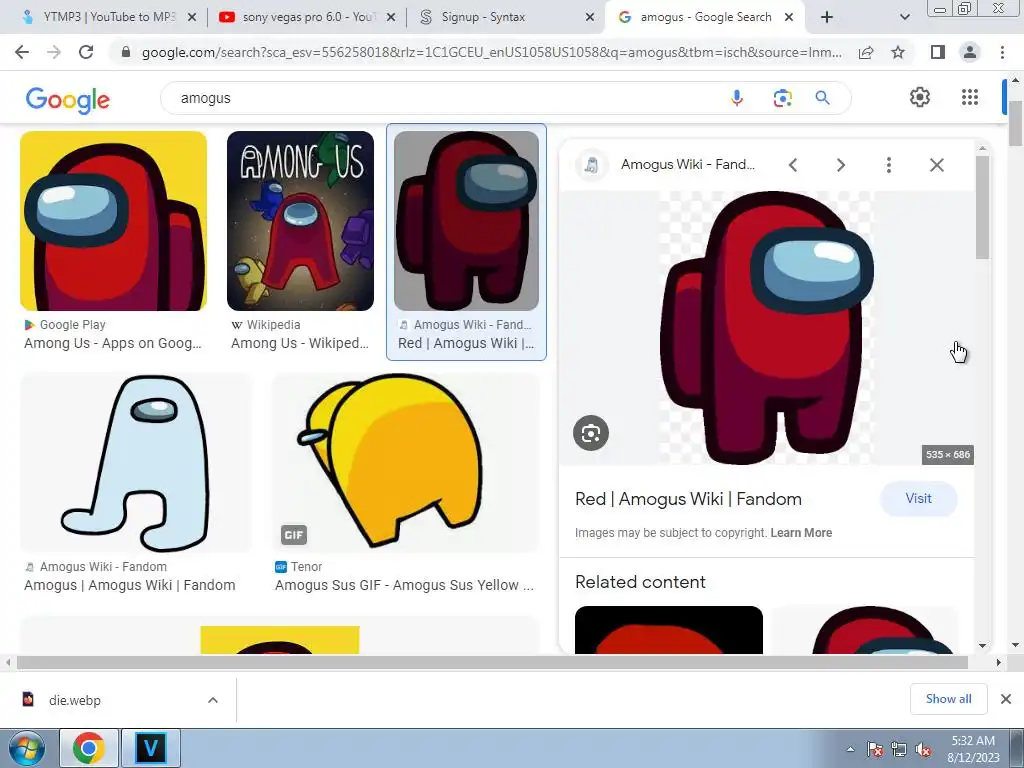The width and height of the screenshot is (1024, 768).
Task: Open Wikipedia Among Us cover thumbnail
Action: (300, 221)
